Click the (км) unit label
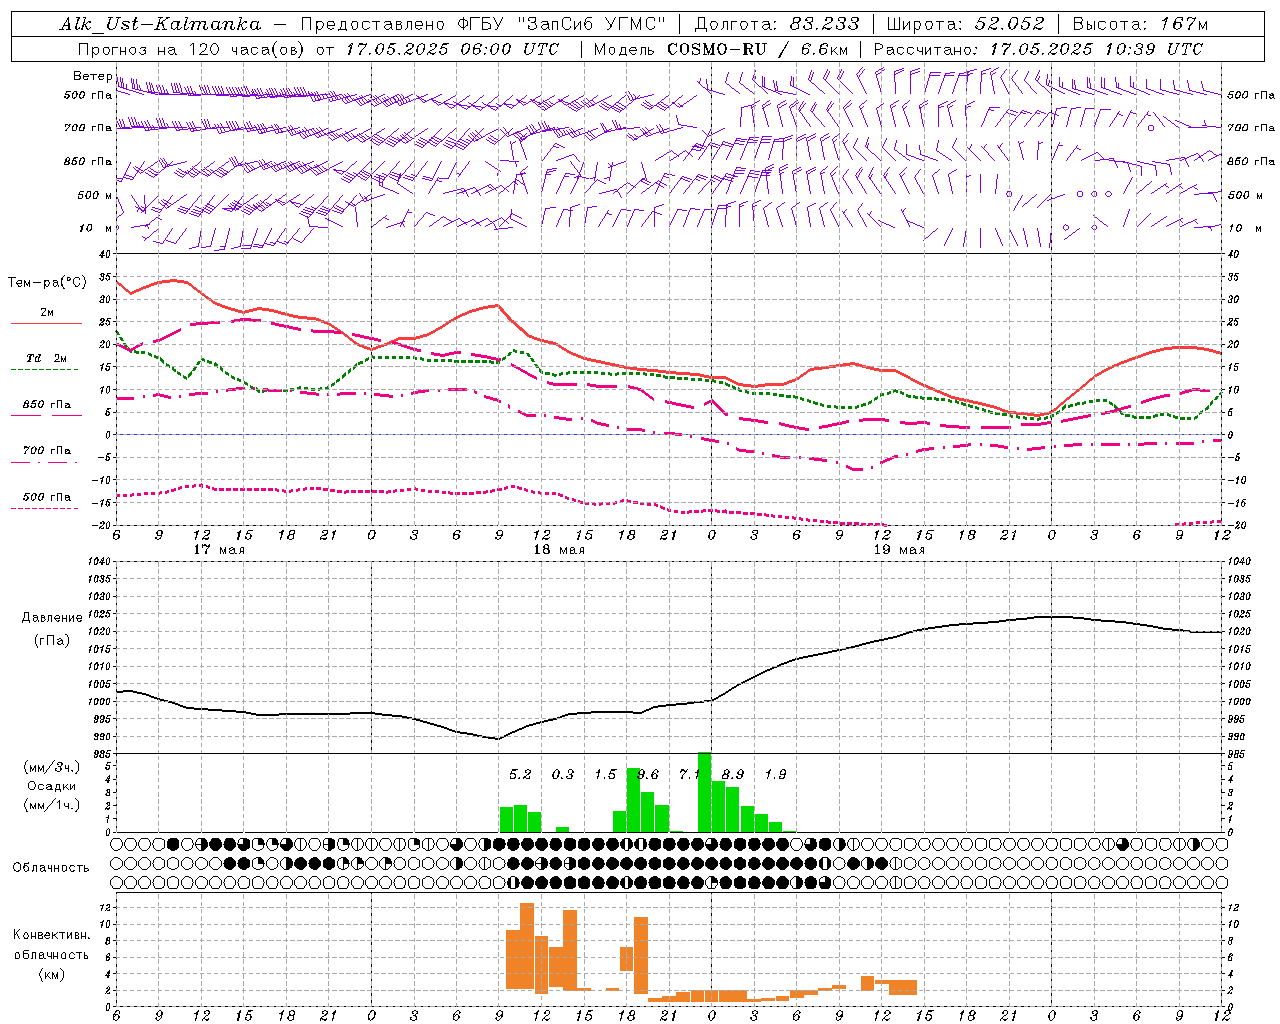1280x1024 pixels. point(51,974)
